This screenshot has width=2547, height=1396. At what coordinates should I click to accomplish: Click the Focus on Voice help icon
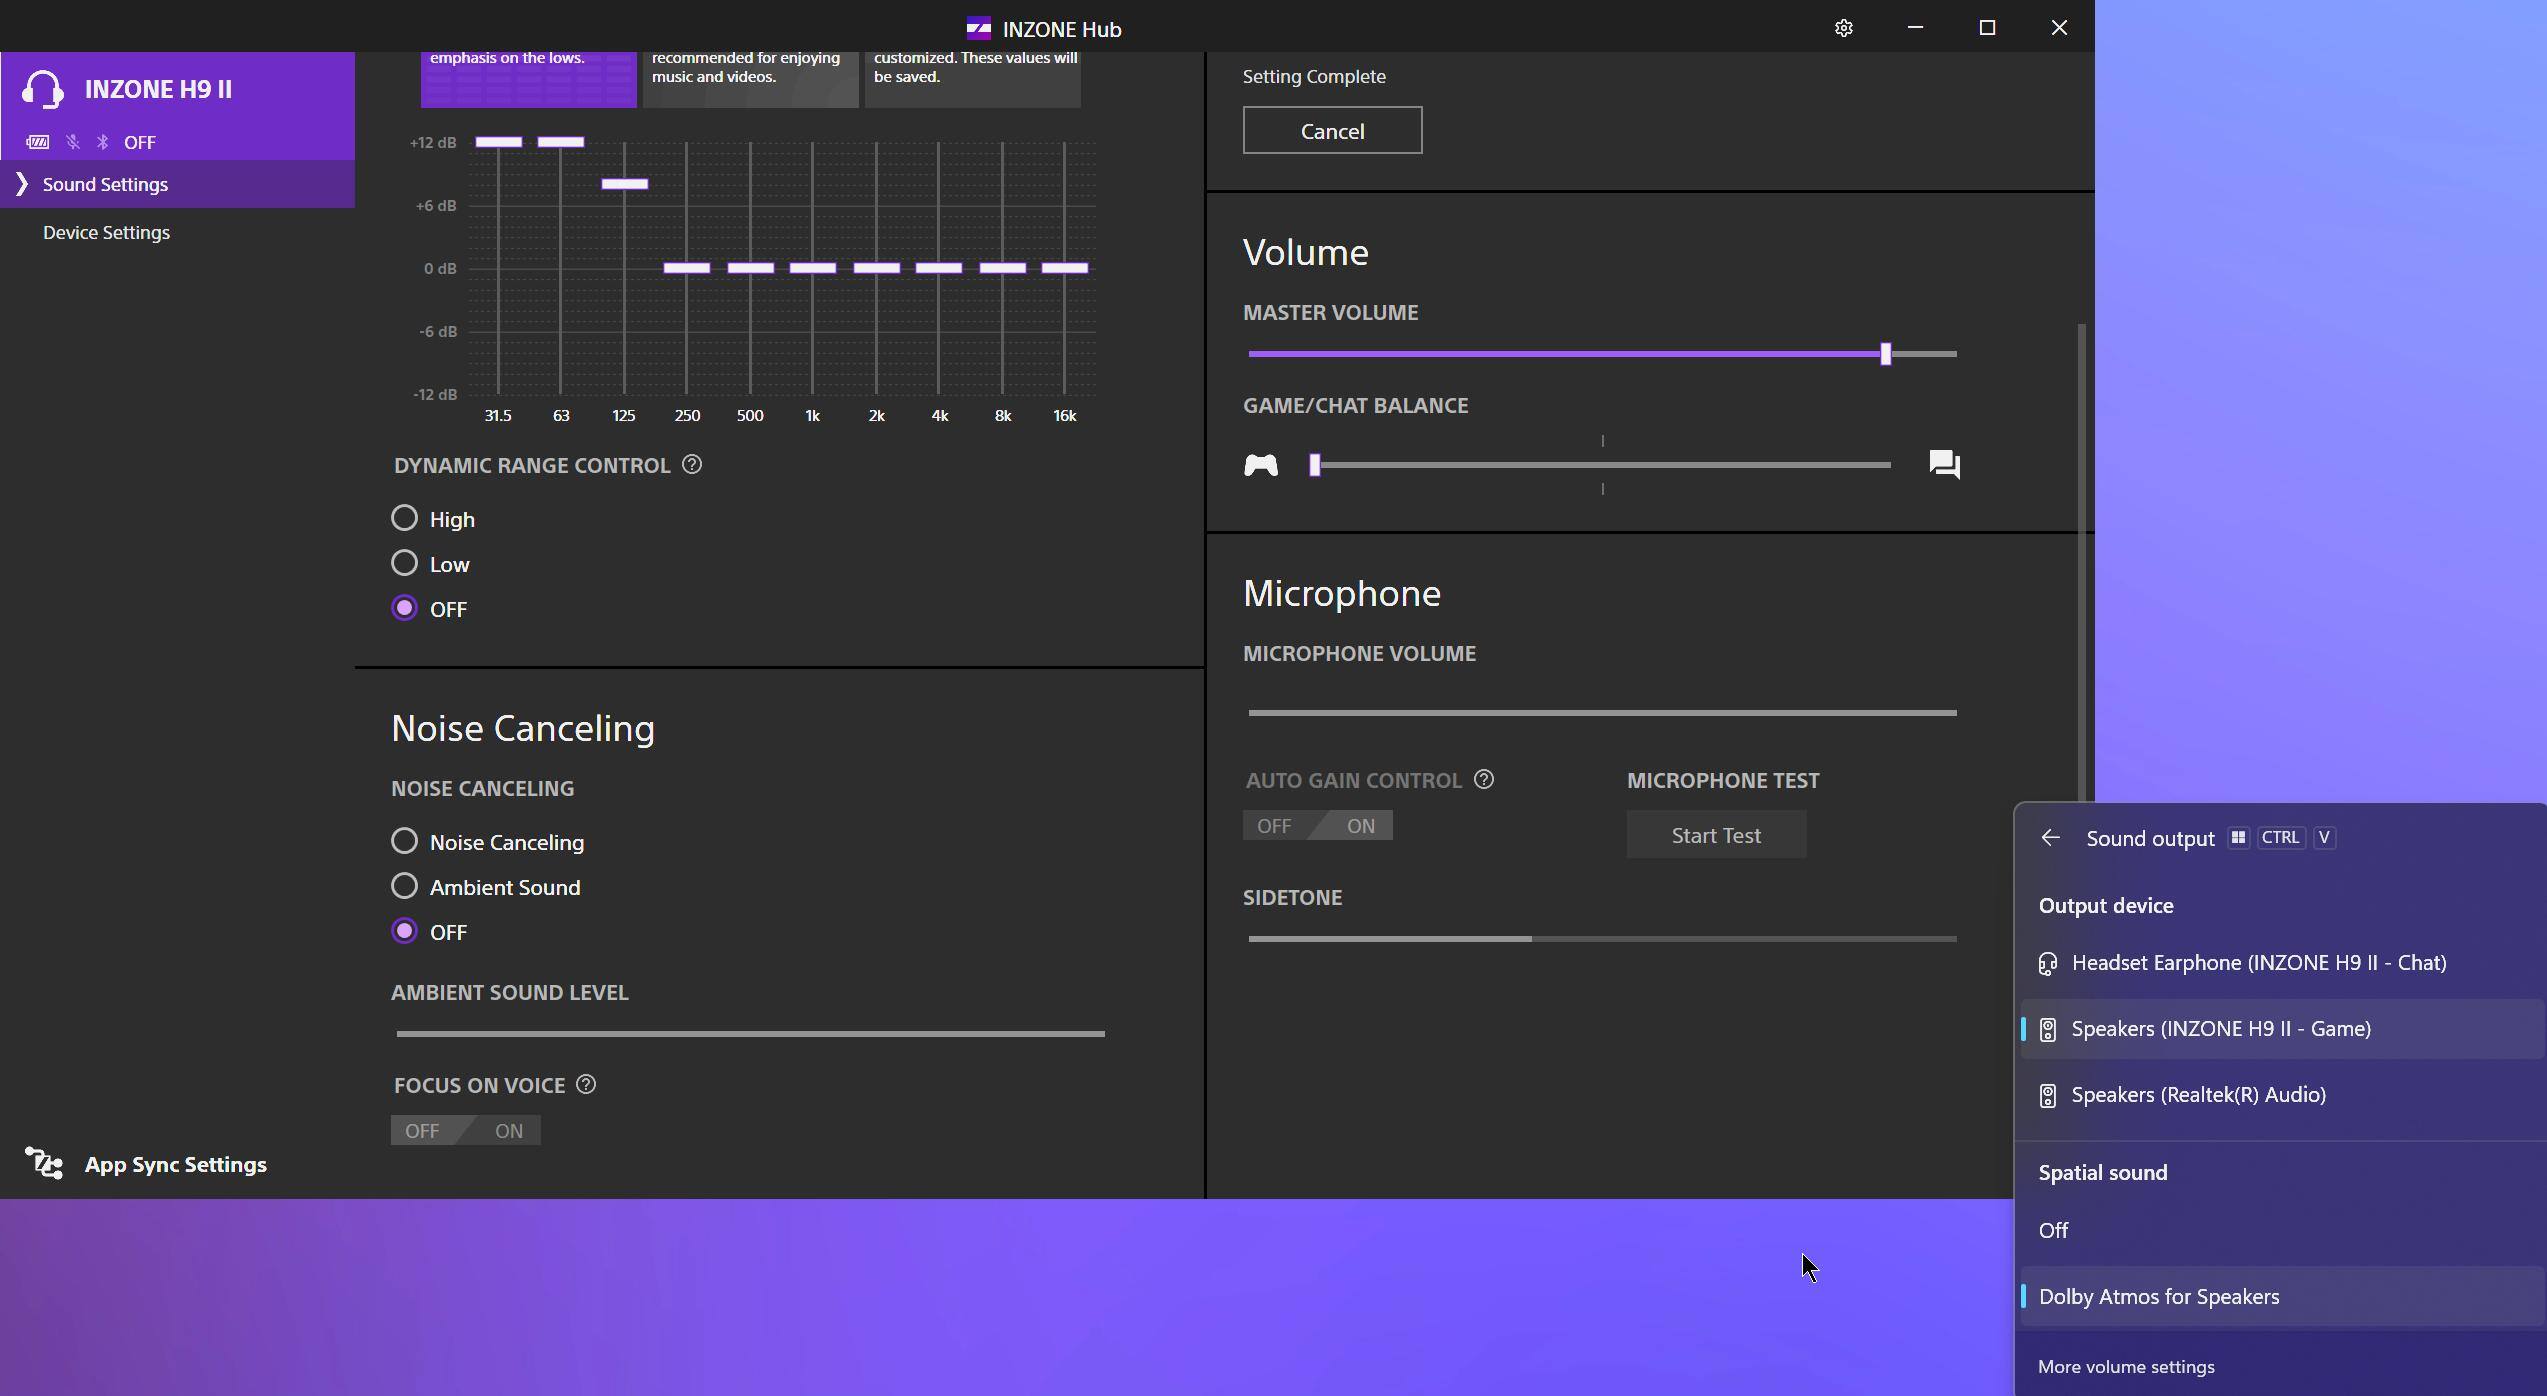(586, 1085)
